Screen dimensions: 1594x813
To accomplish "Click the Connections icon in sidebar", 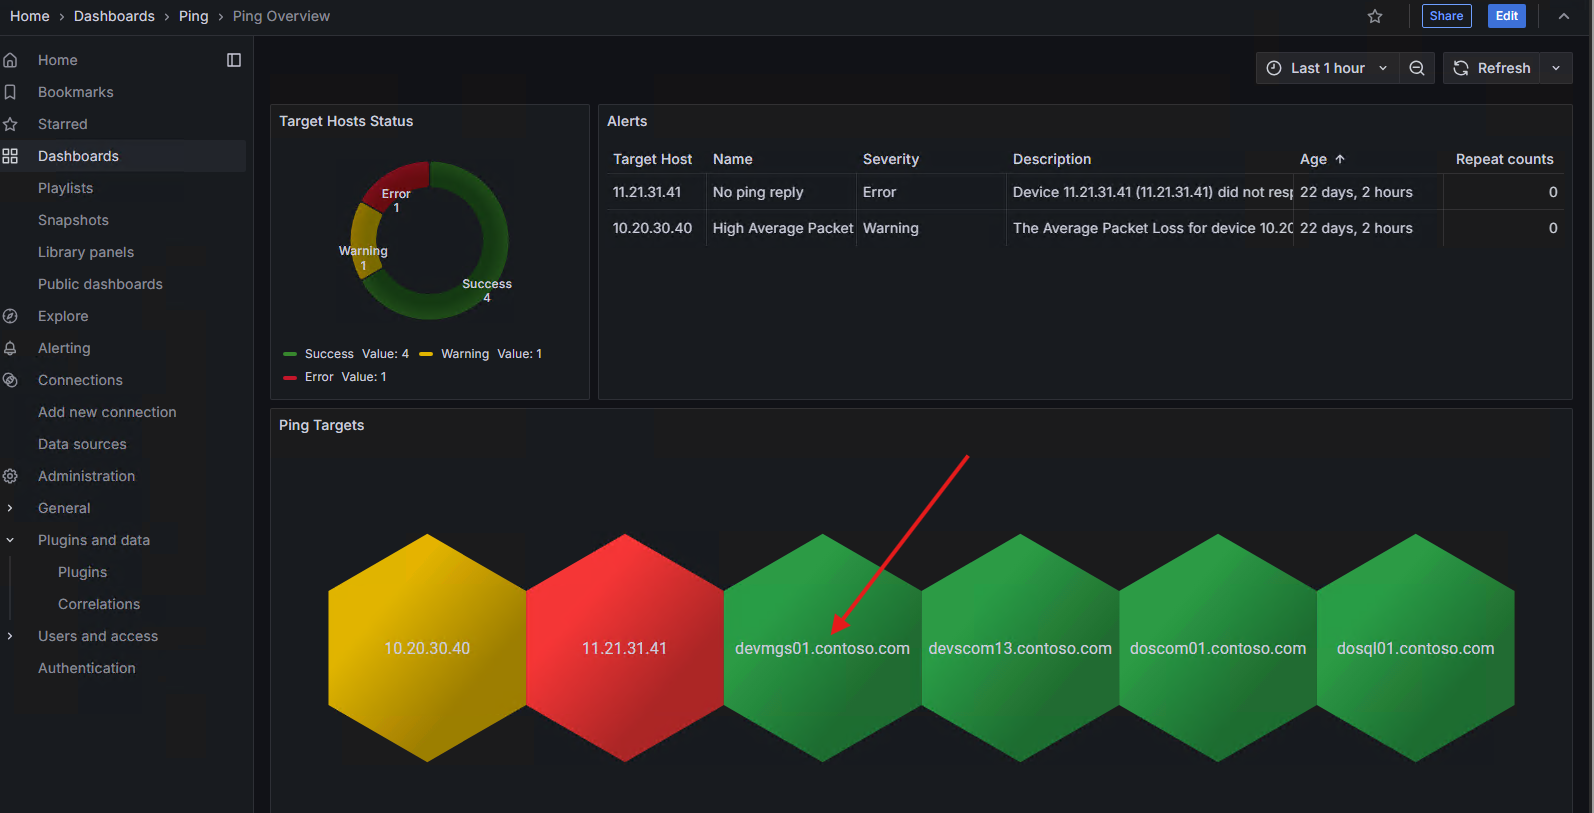I will pos(11,380).
